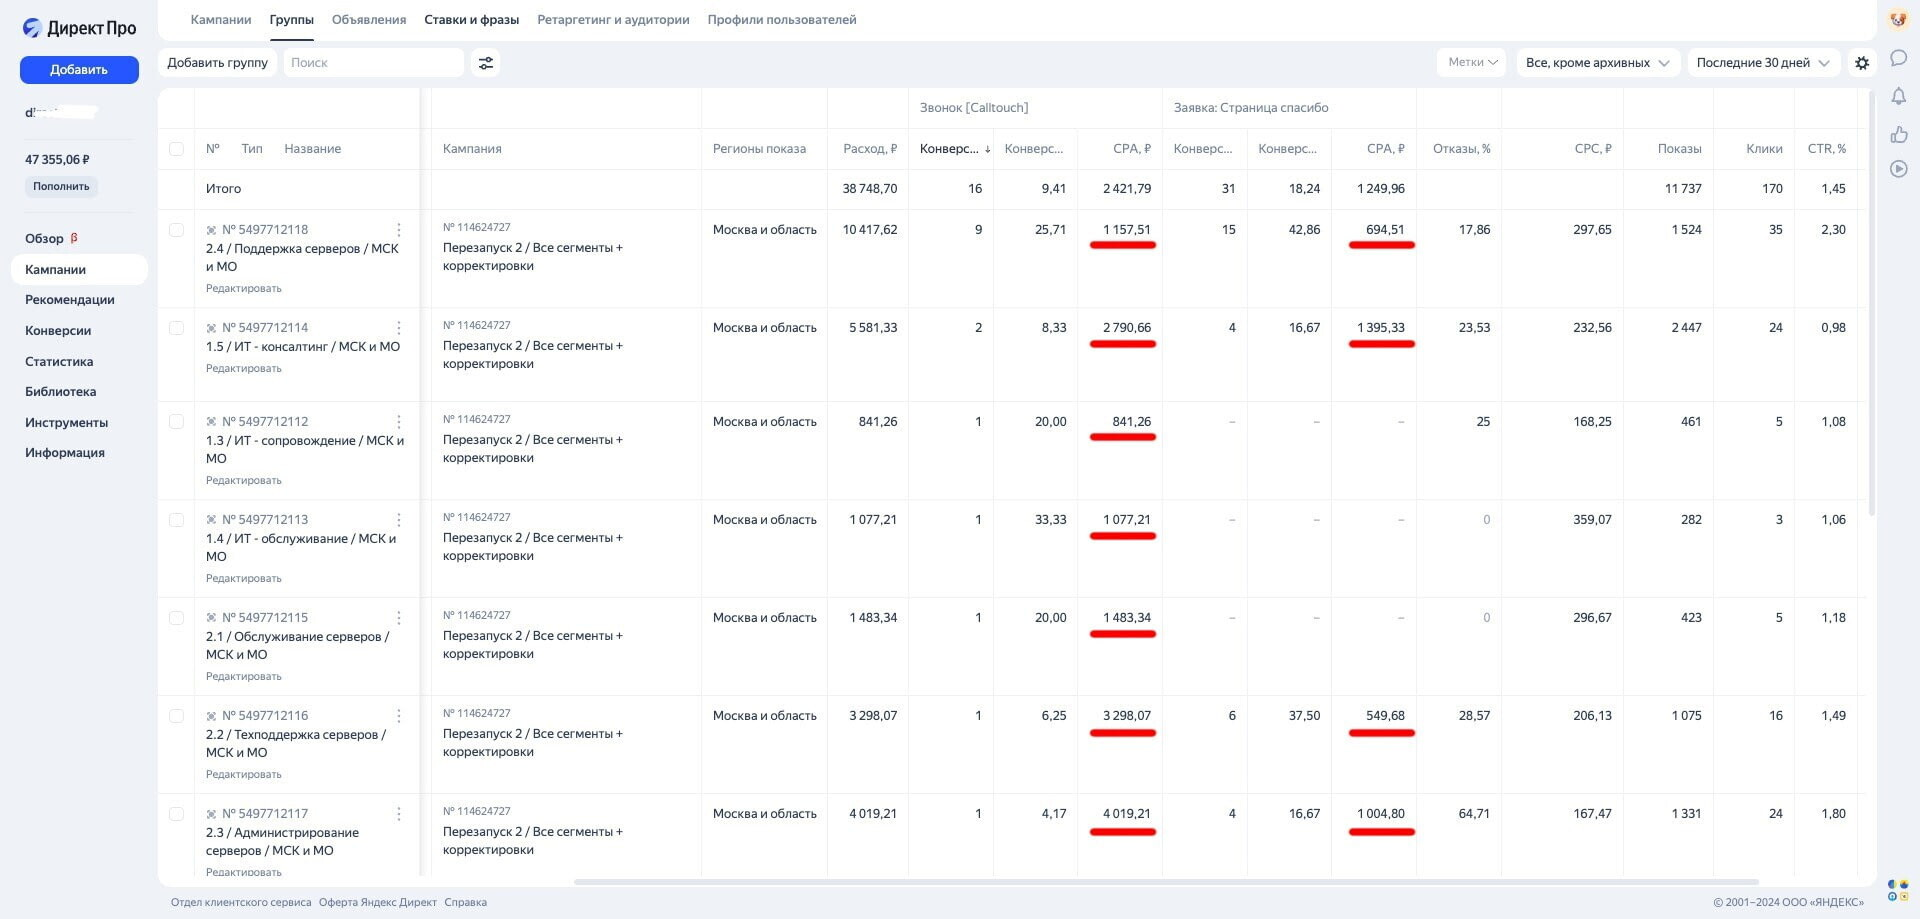This screenshot has width=1920, height=919.
Task: Open the Все, кроме архивных filter dropdown
Action: 1597,63
